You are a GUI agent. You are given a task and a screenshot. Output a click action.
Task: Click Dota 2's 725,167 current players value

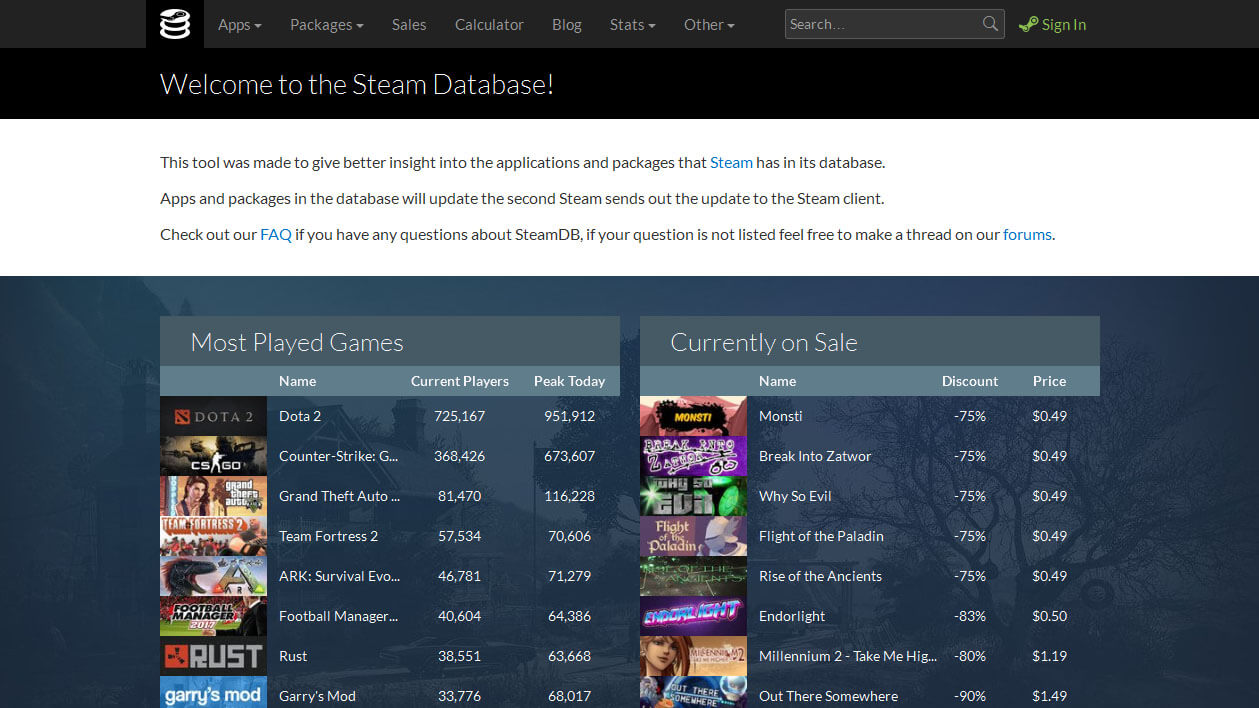point(460,416)
